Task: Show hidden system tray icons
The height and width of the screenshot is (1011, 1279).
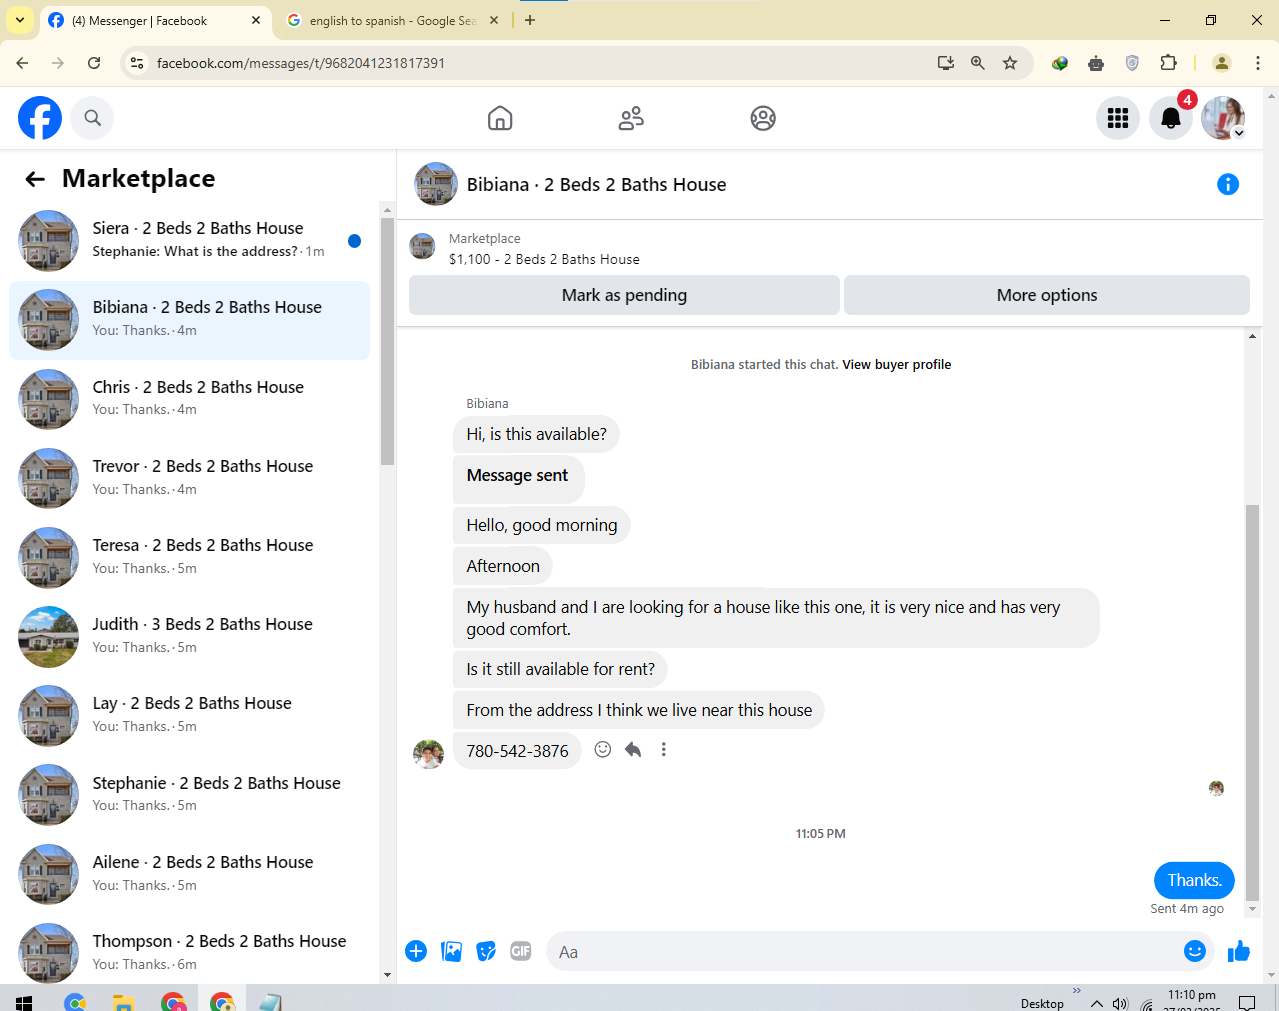Action: (1097, 1003)
